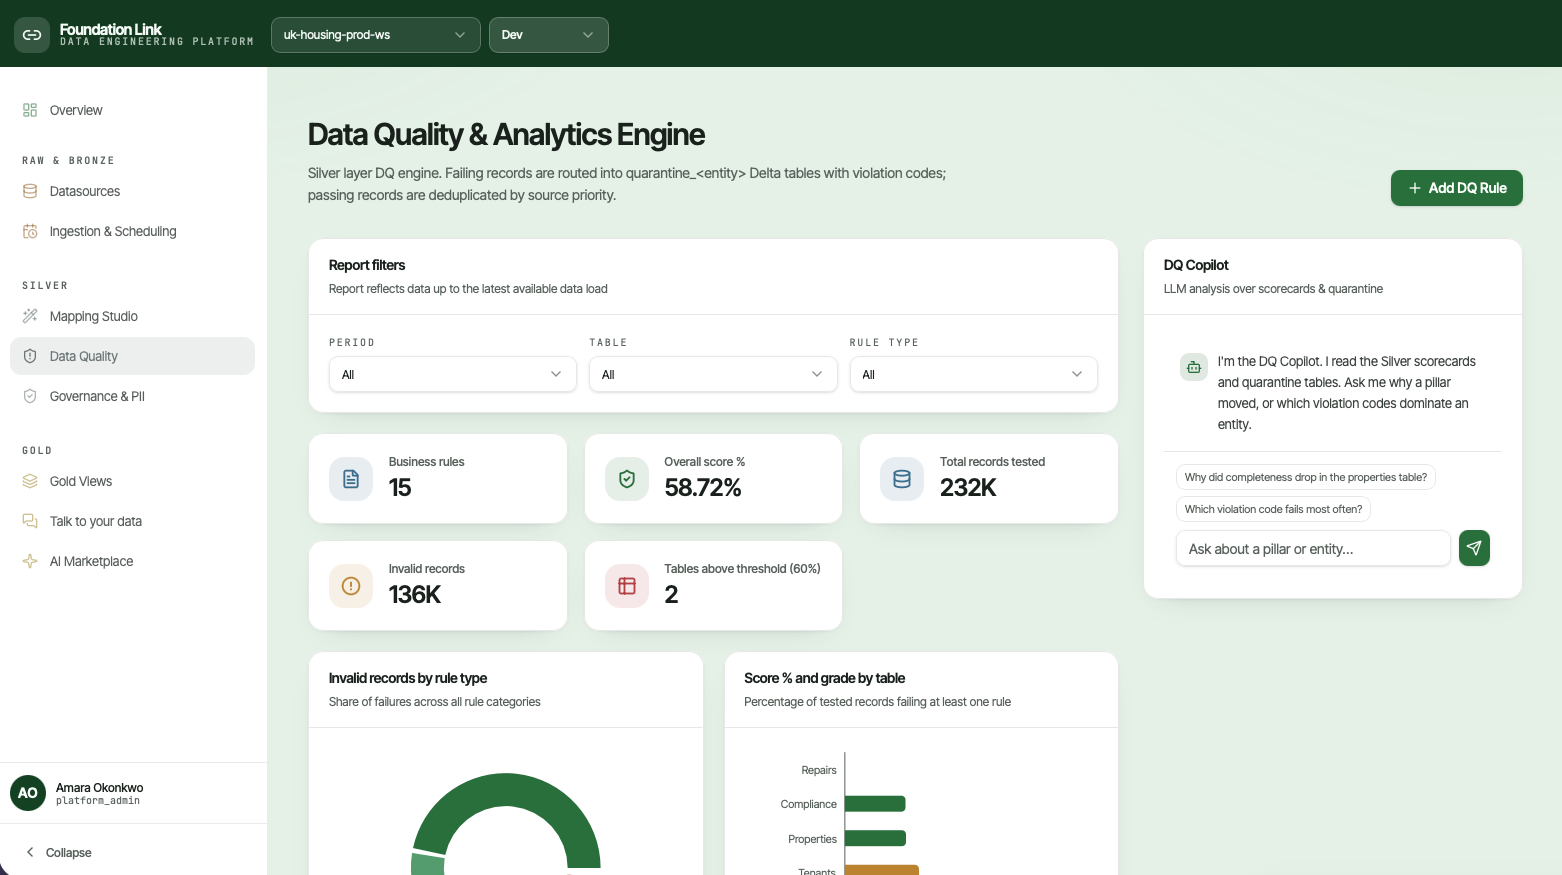Click the '232K' total records value
The image size is (1562, 875).
click(x=968, y=488)
